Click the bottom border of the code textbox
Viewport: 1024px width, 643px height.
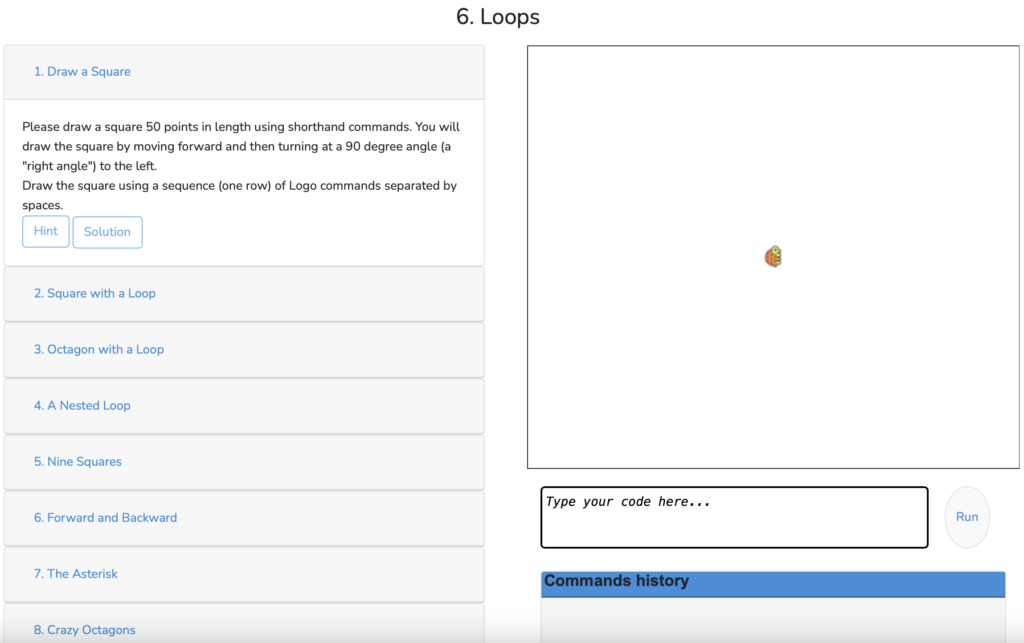point(734,547)
